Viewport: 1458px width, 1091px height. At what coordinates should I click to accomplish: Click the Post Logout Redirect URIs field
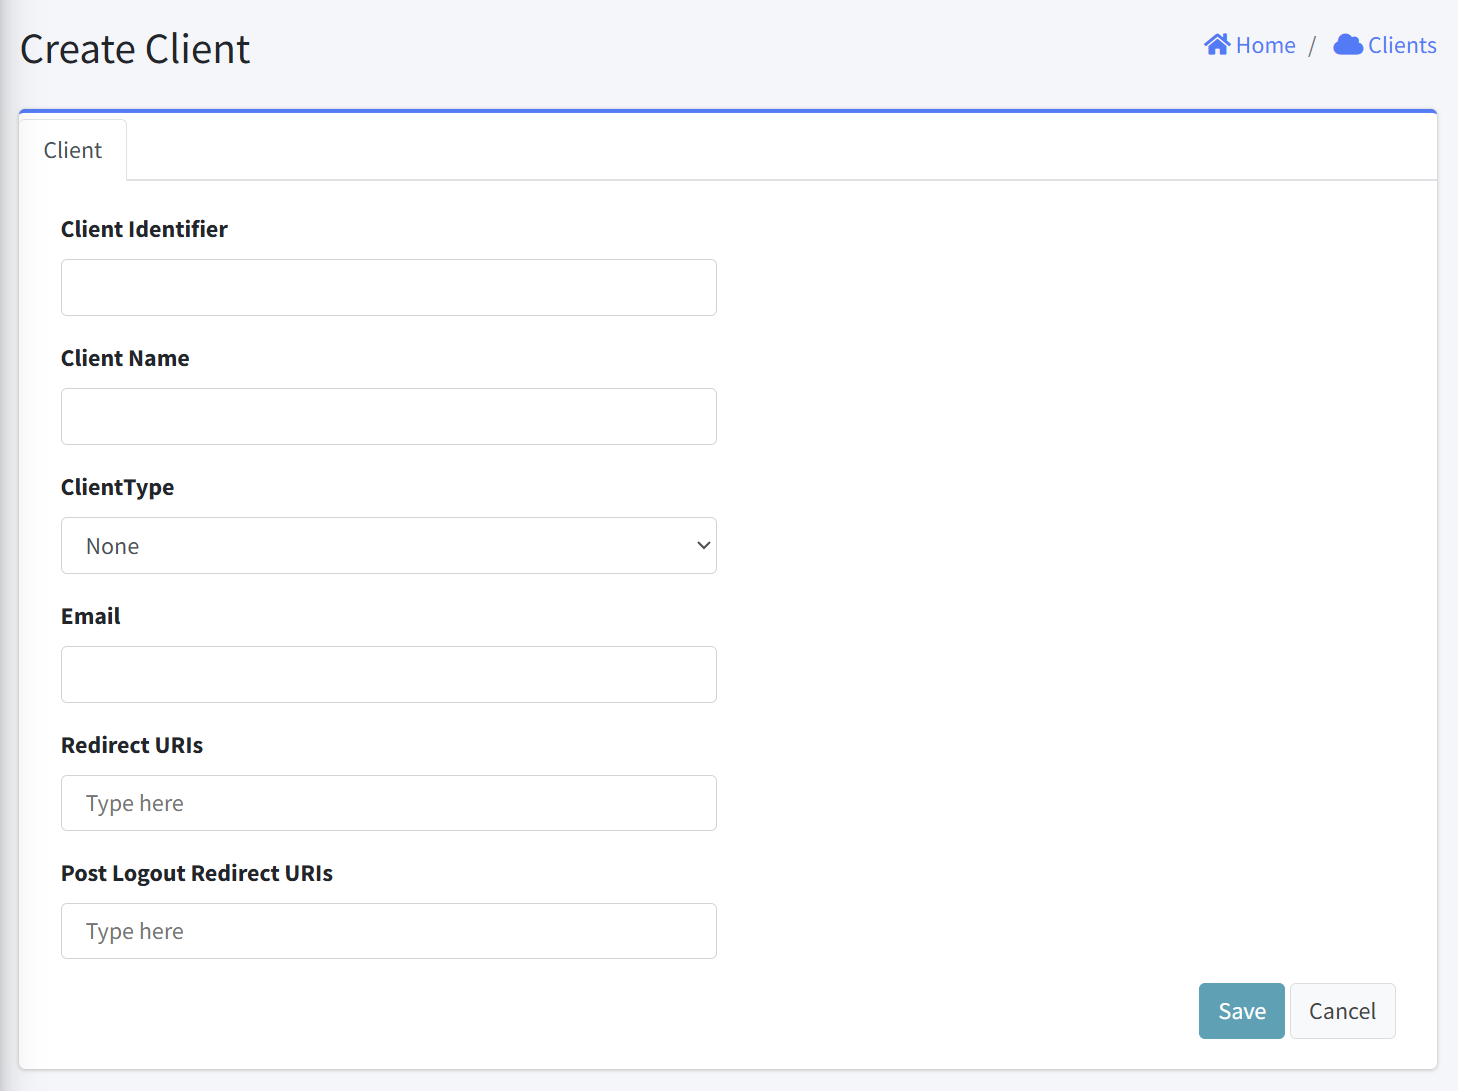(x=389, y=931)
